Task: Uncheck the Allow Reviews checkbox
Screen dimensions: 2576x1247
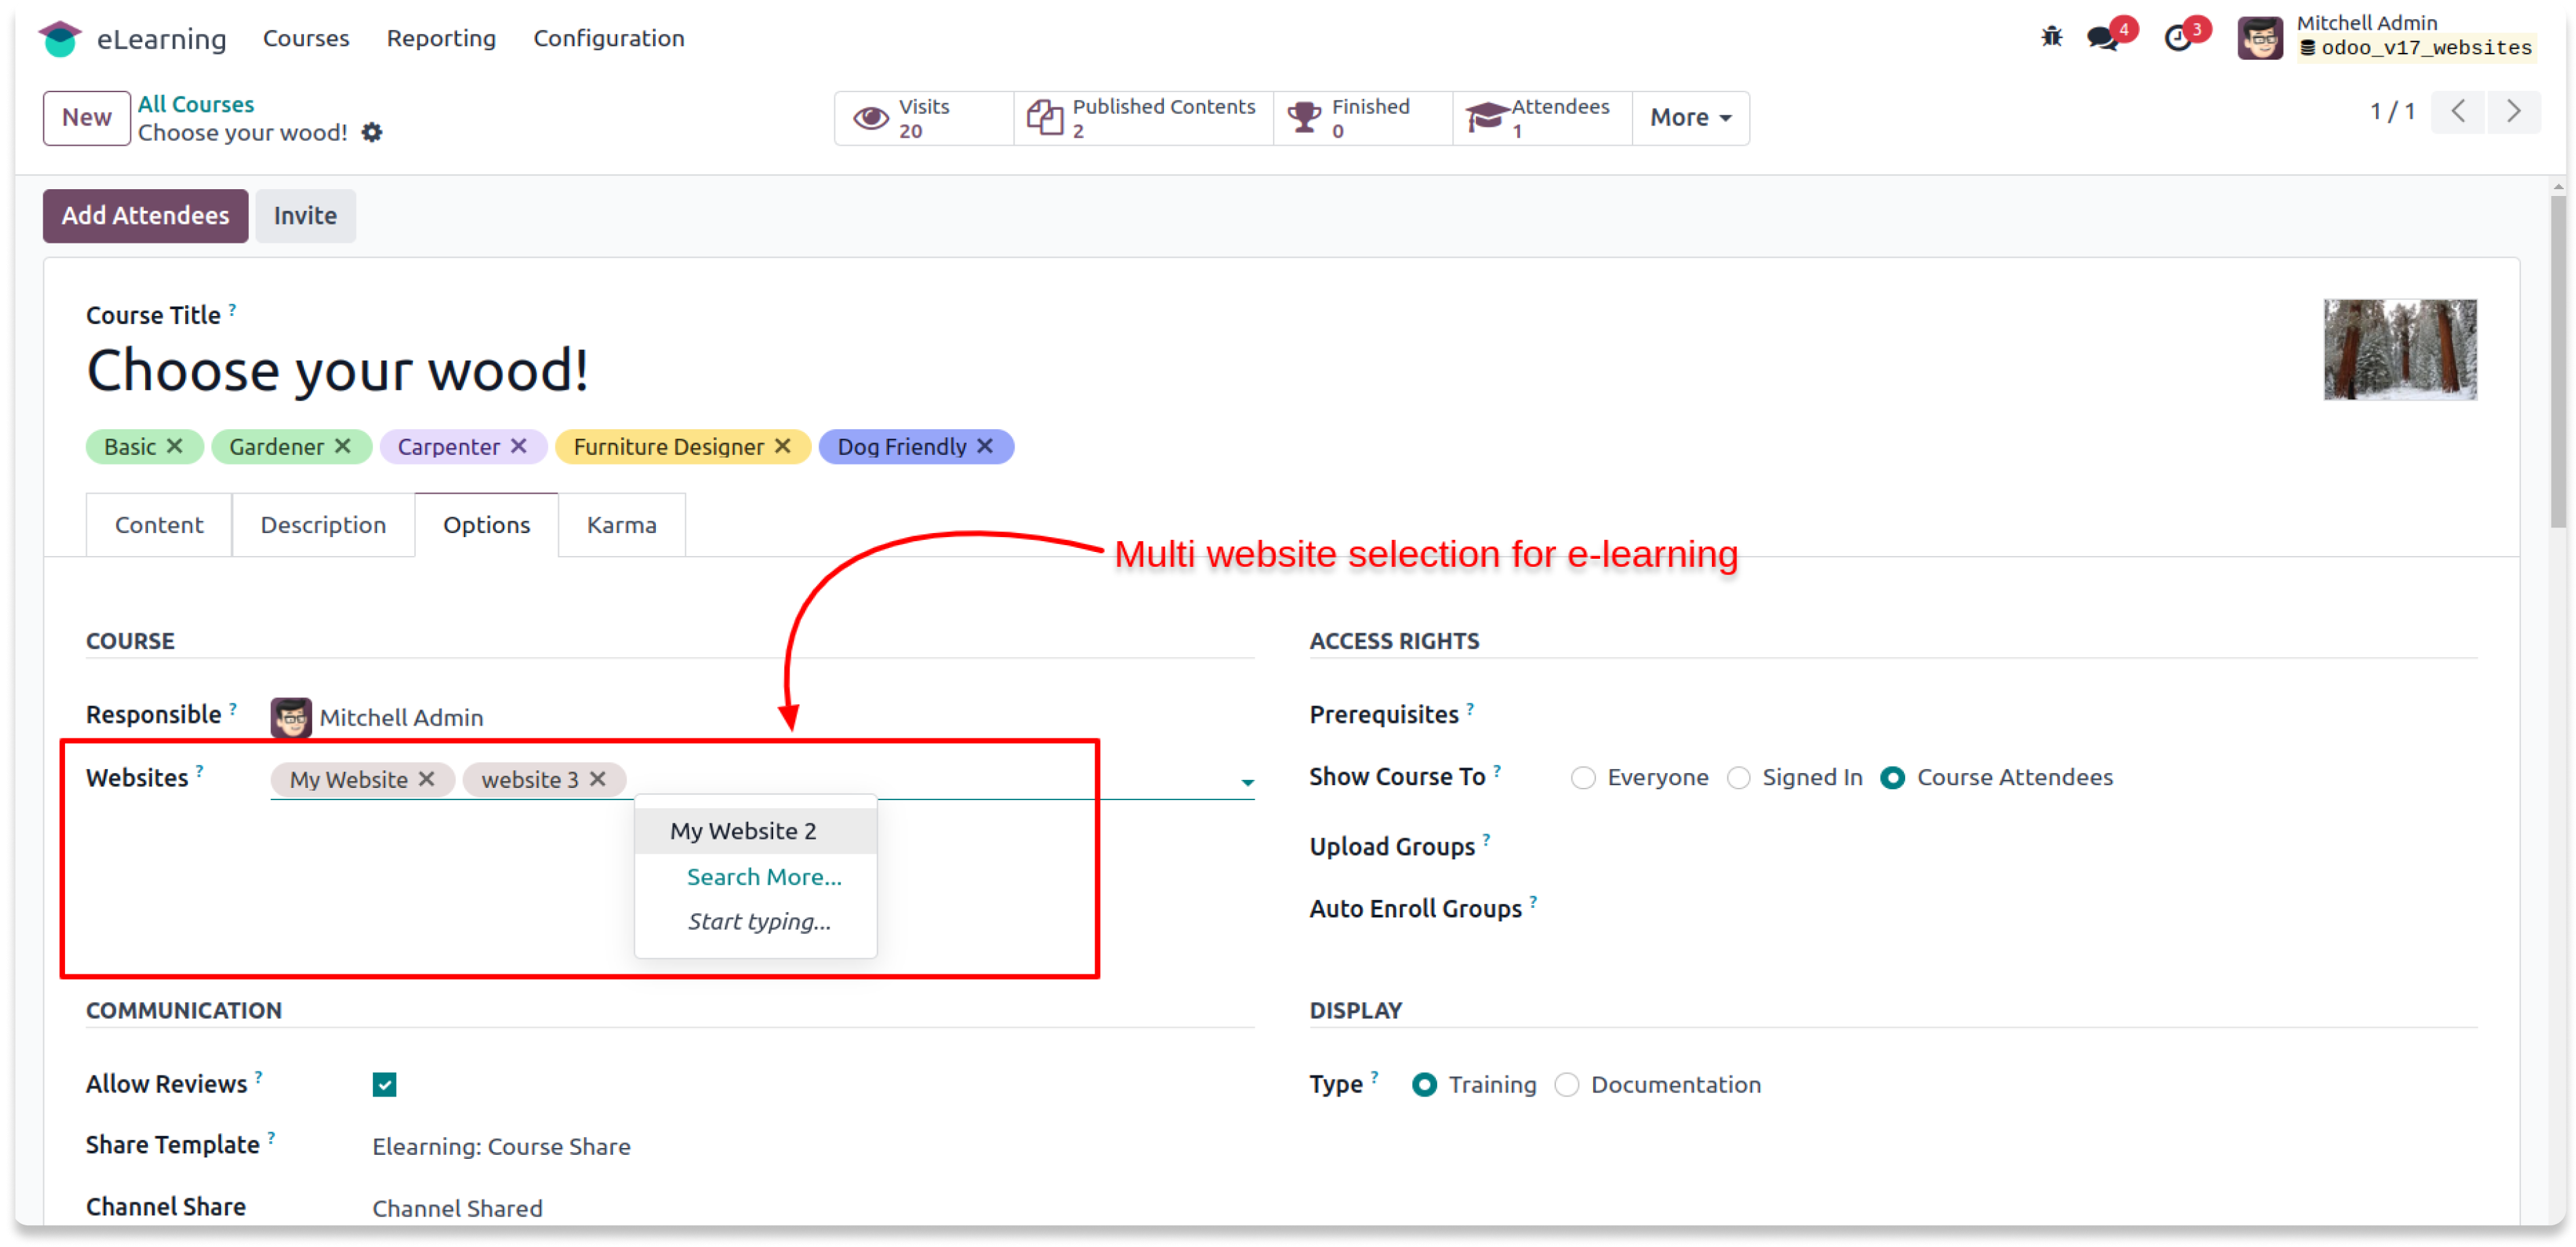Action: pyautogui.click(x=384, y=1085)
